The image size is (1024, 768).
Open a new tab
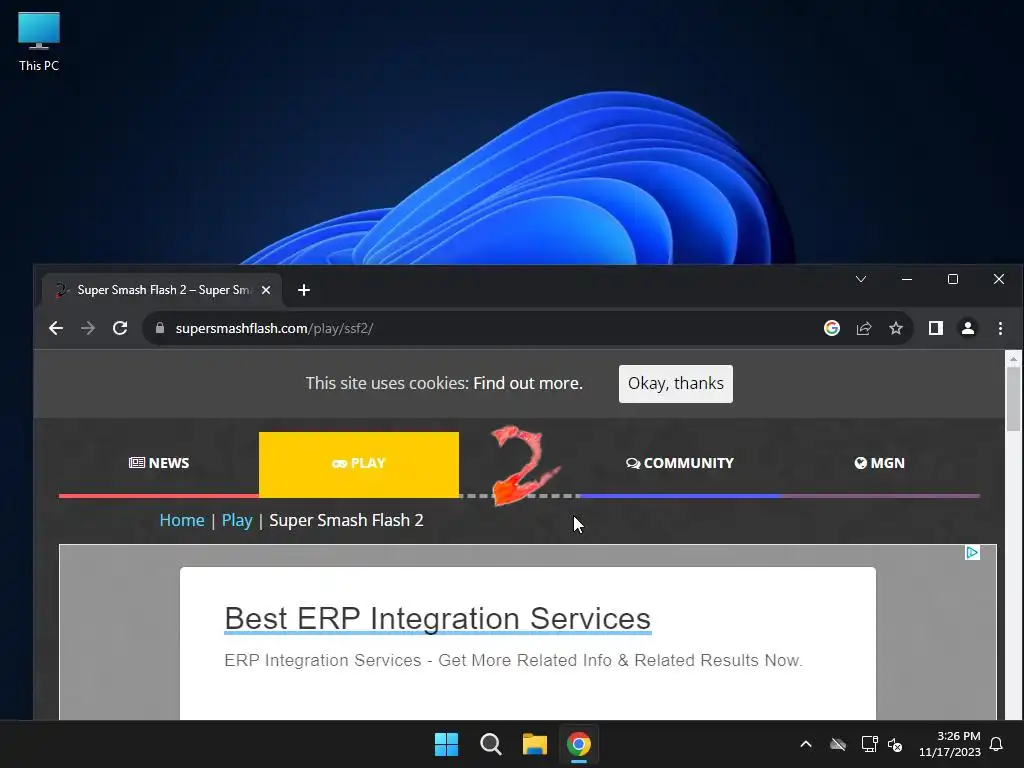304,290
